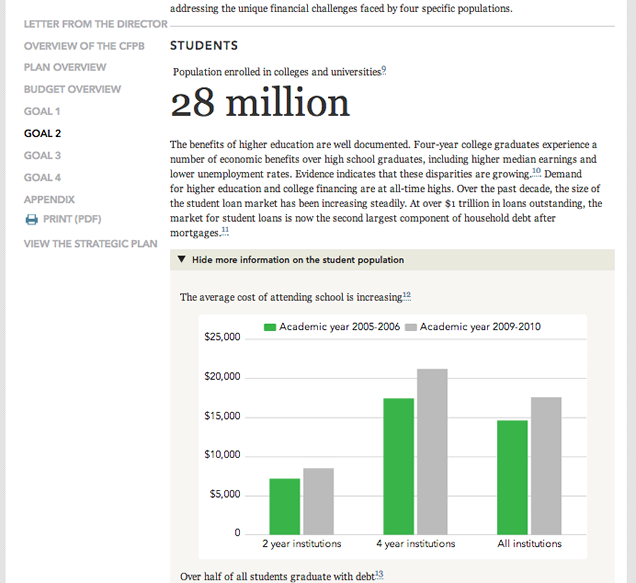
Task: Open footnote 11 after mortgages
Action: [x=225, y=230]
